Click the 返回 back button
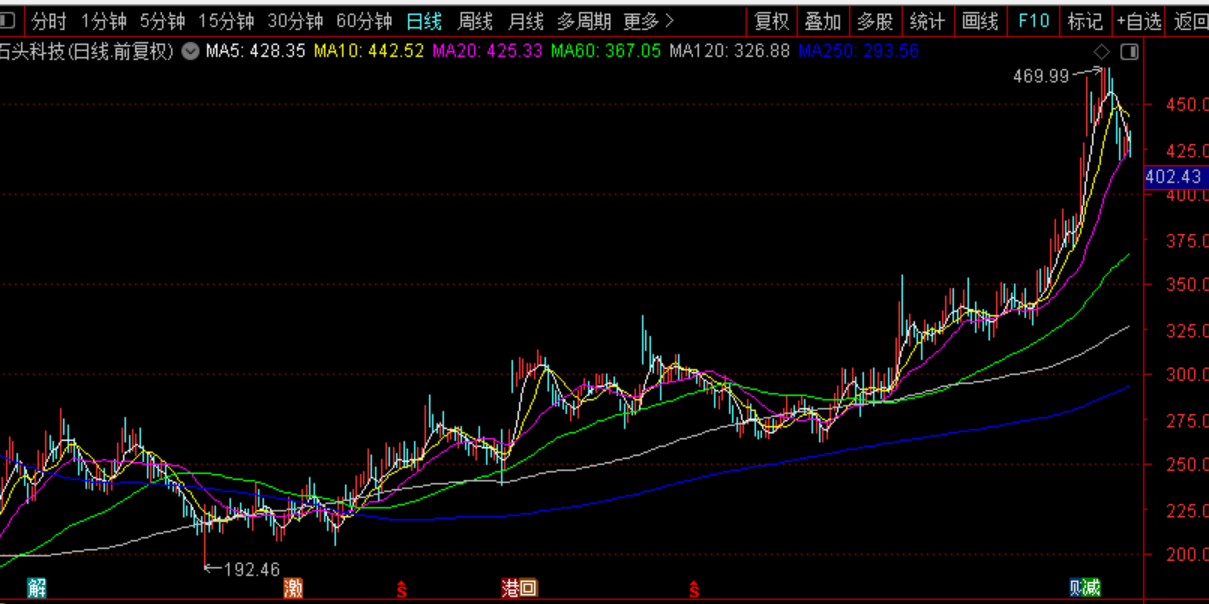Image resolution: width=1209 pixels, height=604 pixels. coord(1190,21)
